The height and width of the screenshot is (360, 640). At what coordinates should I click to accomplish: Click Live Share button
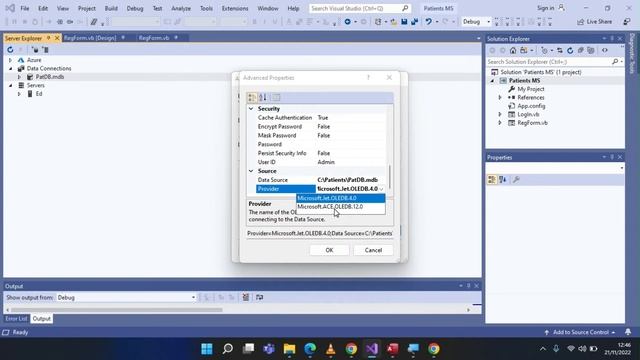[x=595, y=22]
